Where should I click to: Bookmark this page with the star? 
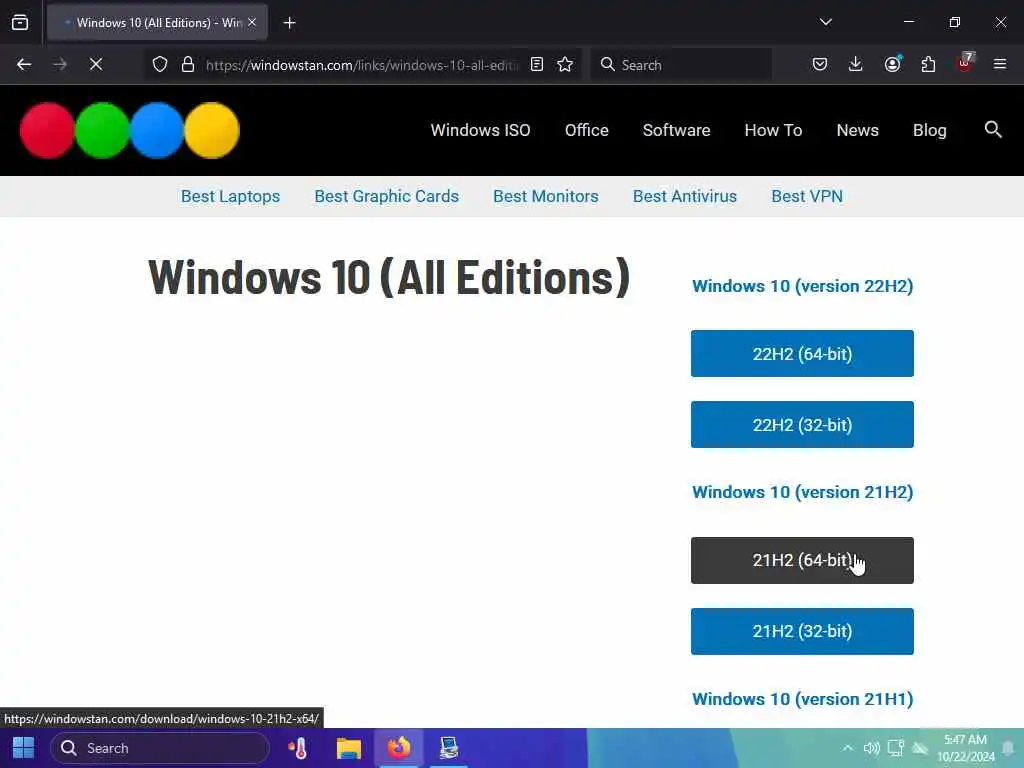coord(565,64)
